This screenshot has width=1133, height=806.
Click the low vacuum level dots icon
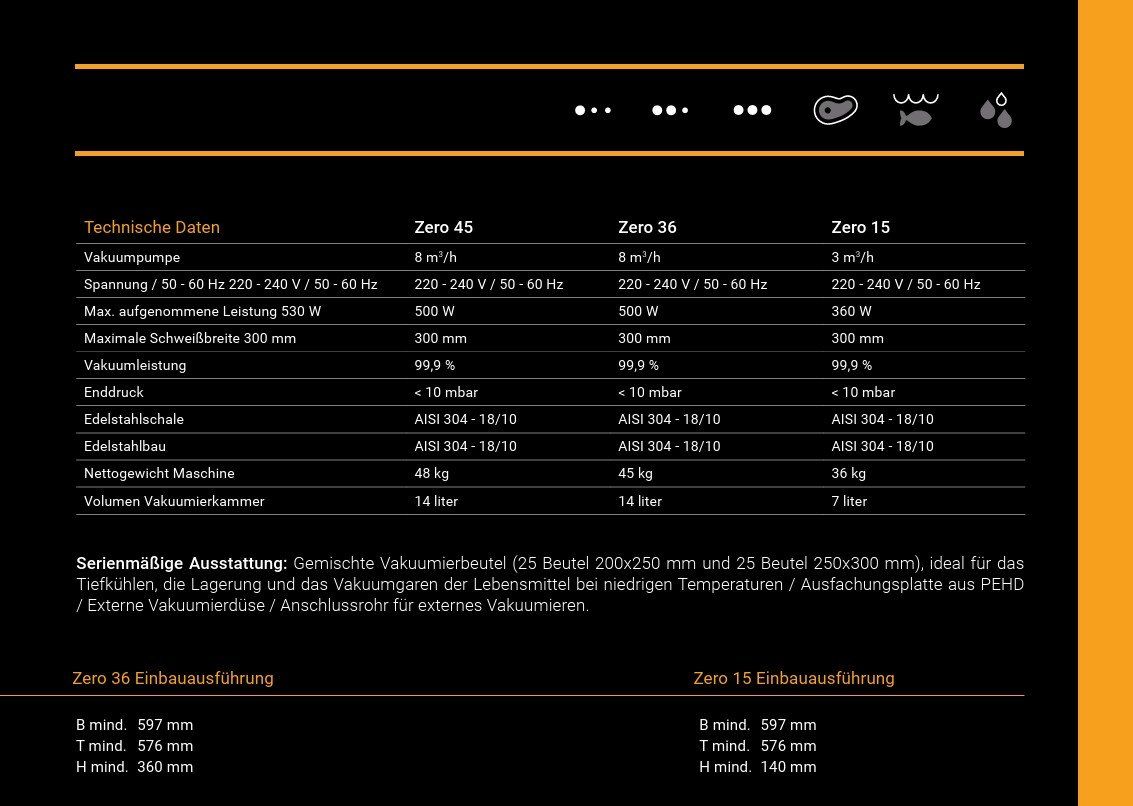pos(593,110)
